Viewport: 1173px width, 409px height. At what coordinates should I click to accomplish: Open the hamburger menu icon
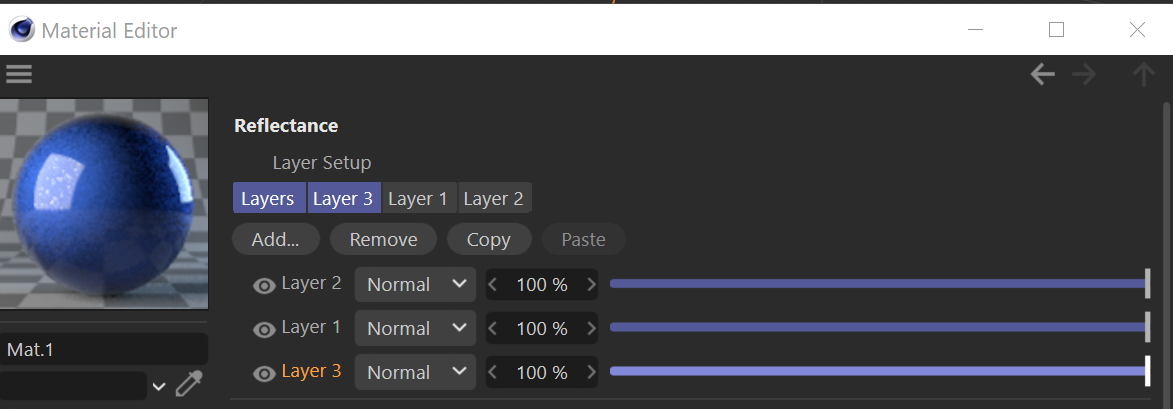click(19, 74)
